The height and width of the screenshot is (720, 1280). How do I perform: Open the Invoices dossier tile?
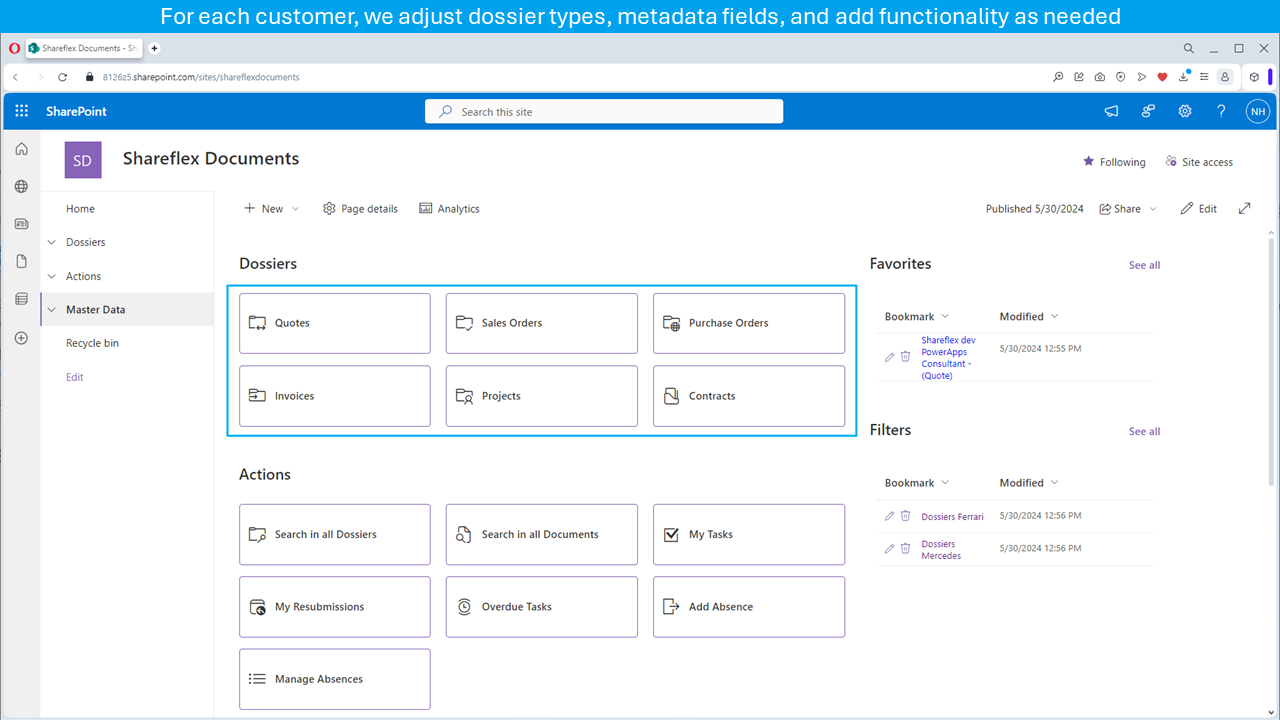pos(335,396)
